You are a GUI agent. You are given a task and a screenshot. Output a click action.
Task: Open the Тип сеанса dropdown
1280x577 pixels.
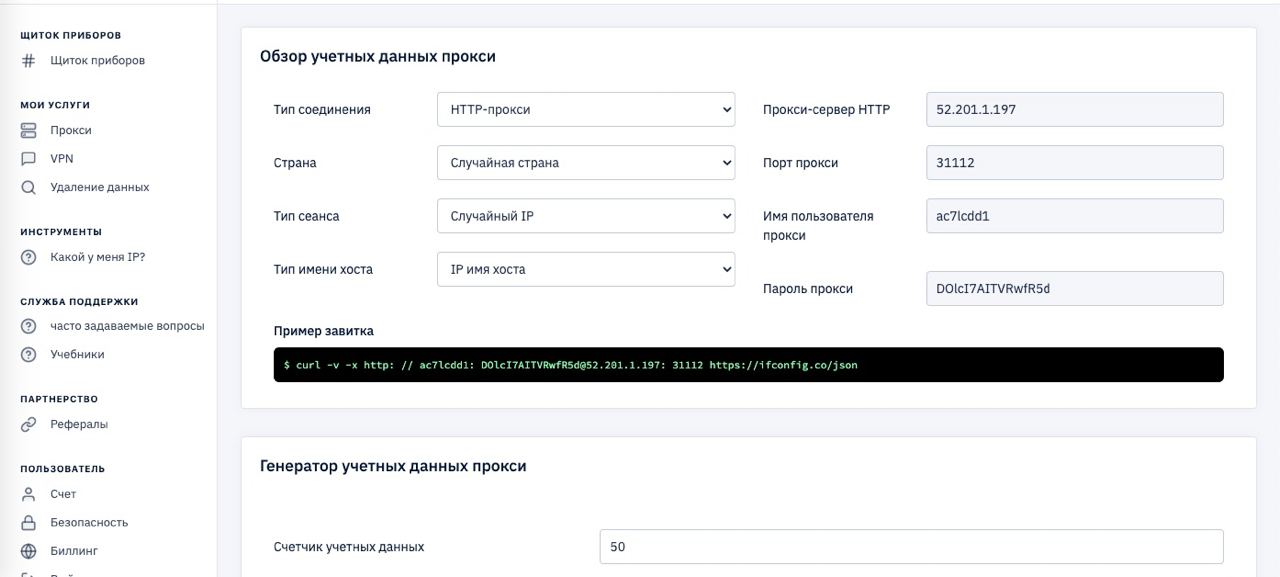pyautogui.click(x=585, y=216)
